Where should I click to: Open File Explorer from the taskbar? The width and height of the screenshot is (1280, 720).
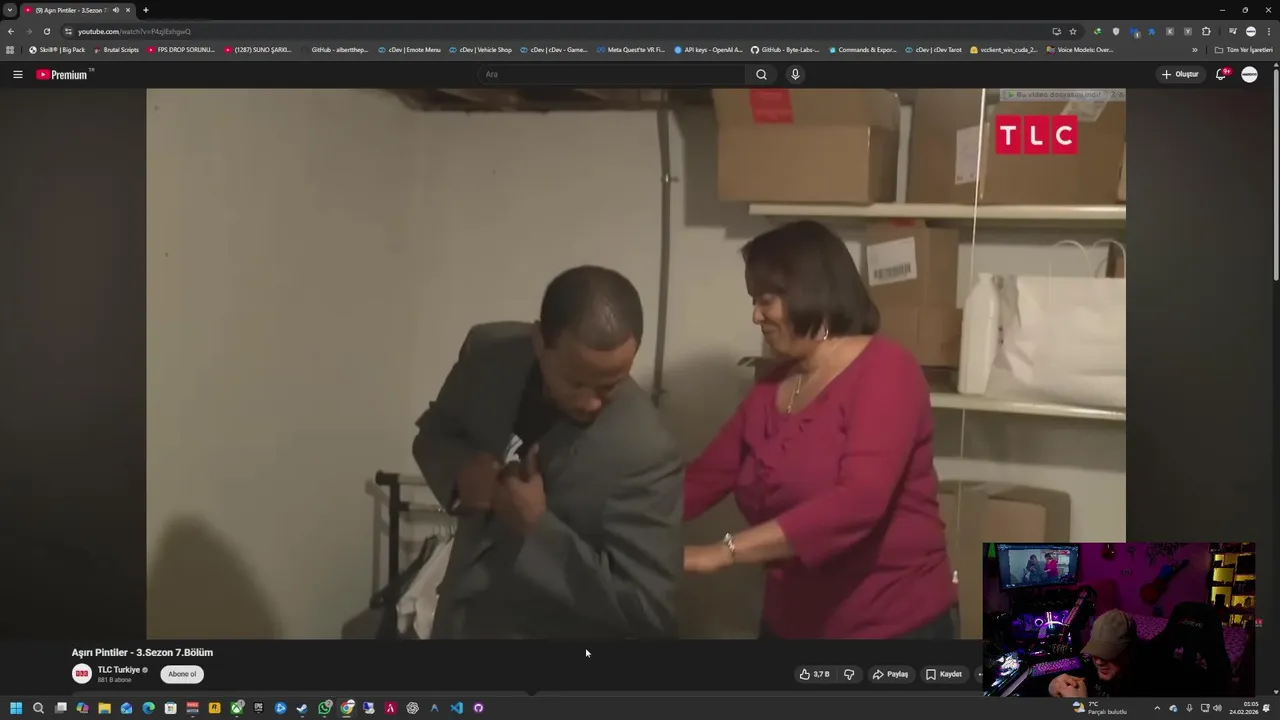(104, 708)
